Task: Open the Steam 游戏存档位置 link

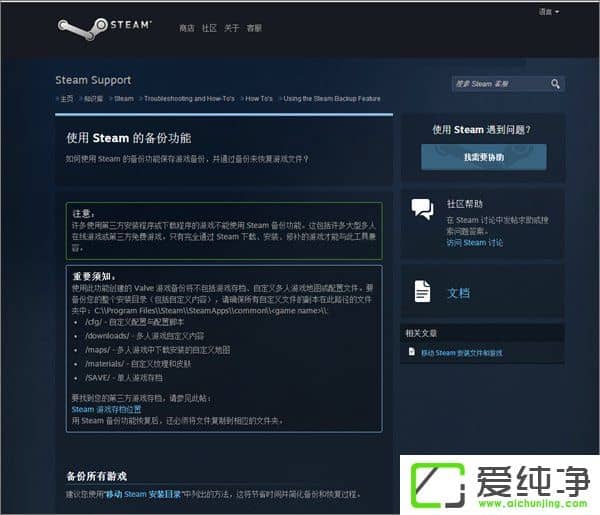Action: coord(106,409)
